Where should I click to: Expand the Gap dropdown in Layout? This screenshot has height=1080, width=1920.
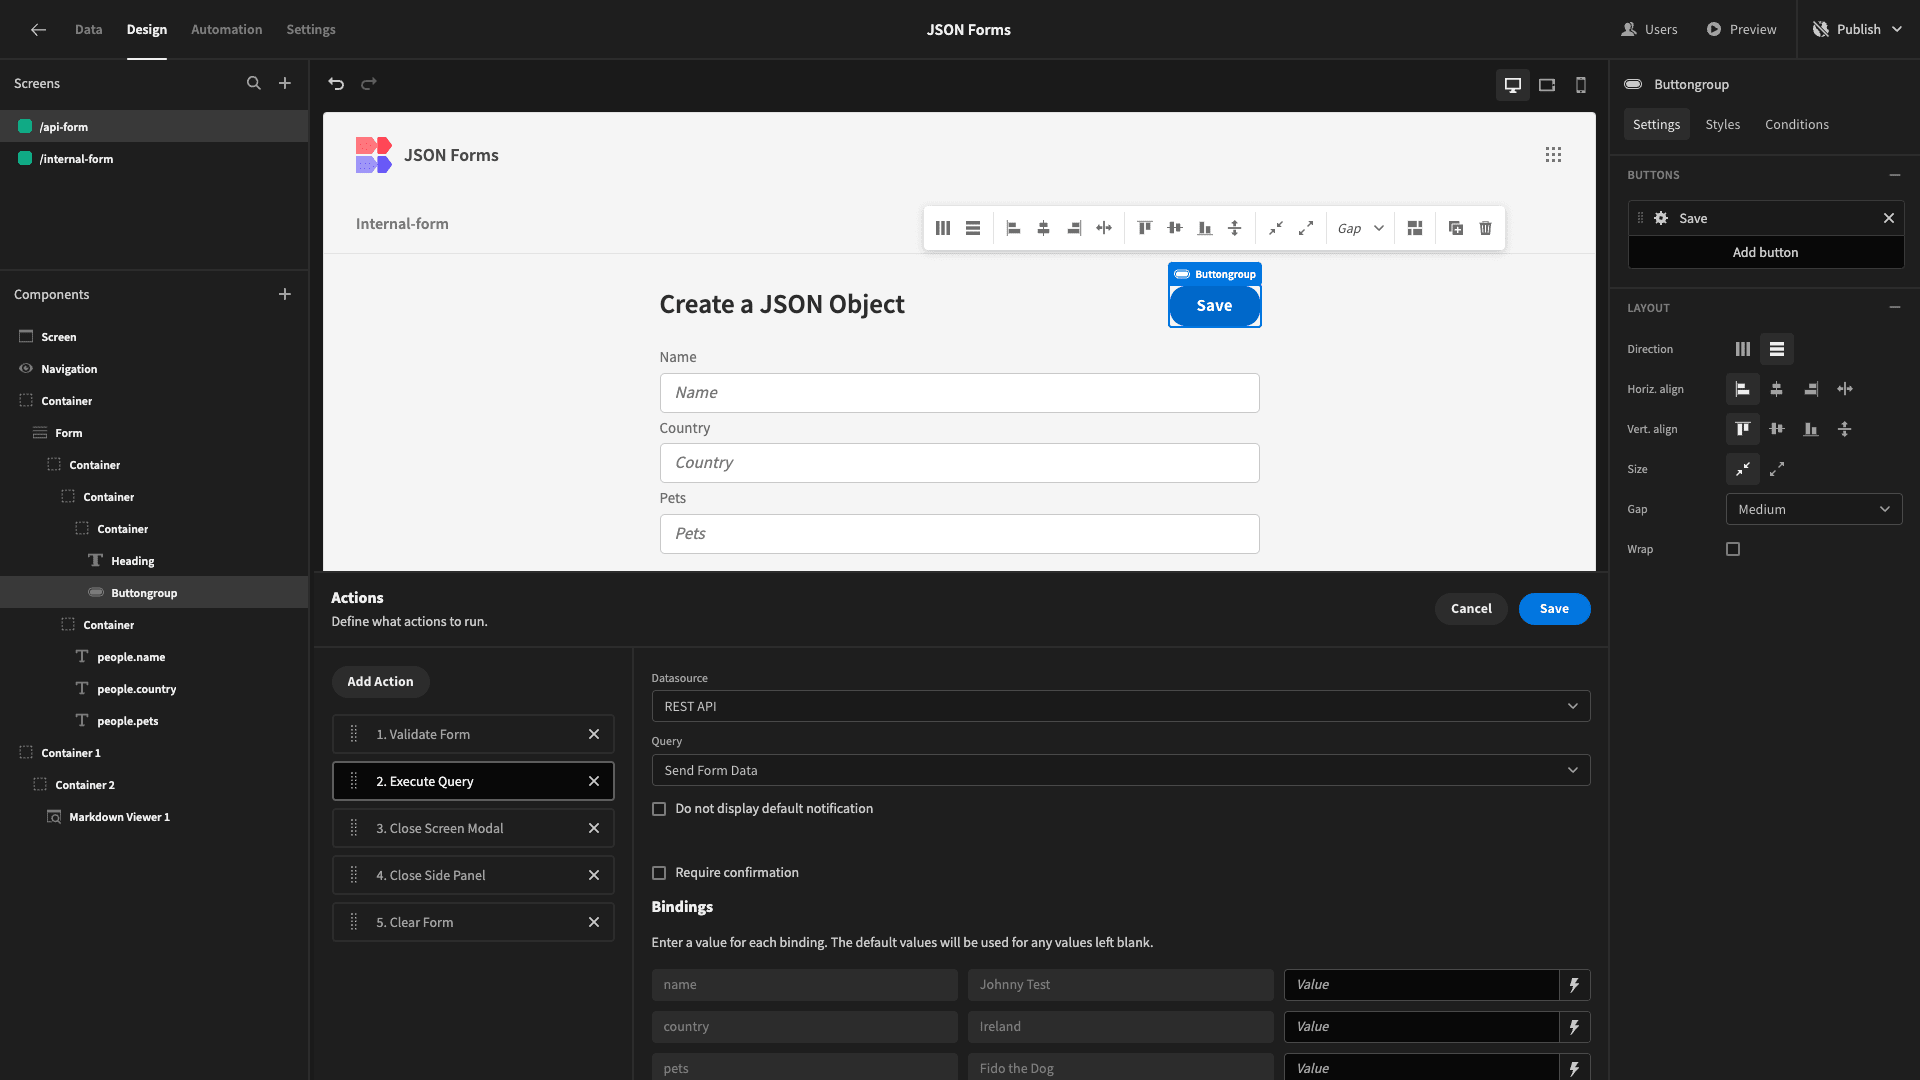(x=1815, y=509)
